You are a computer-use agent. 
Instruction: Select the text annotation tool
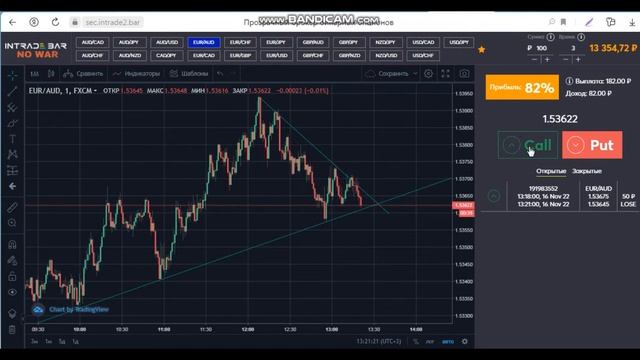tap(13, 139)
